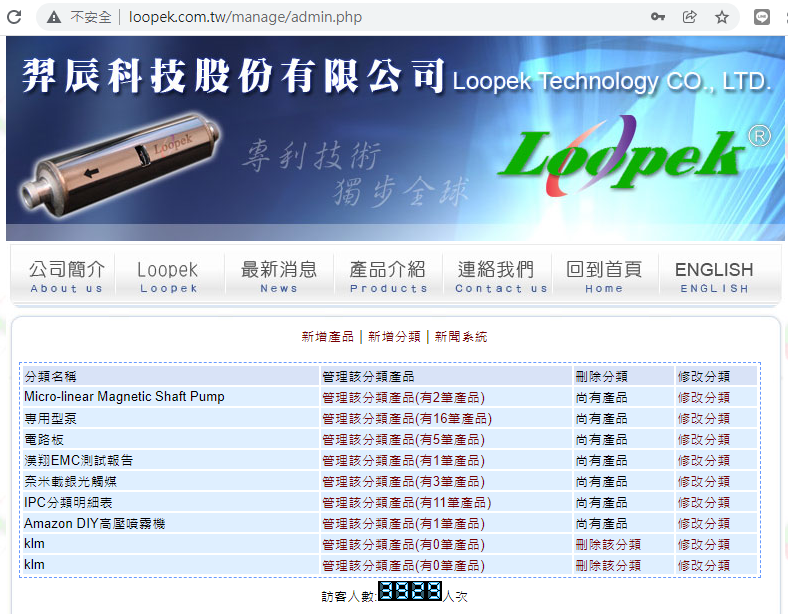
Task: Manage 電路板 category products (5 items)
Action: pos(404,440)
